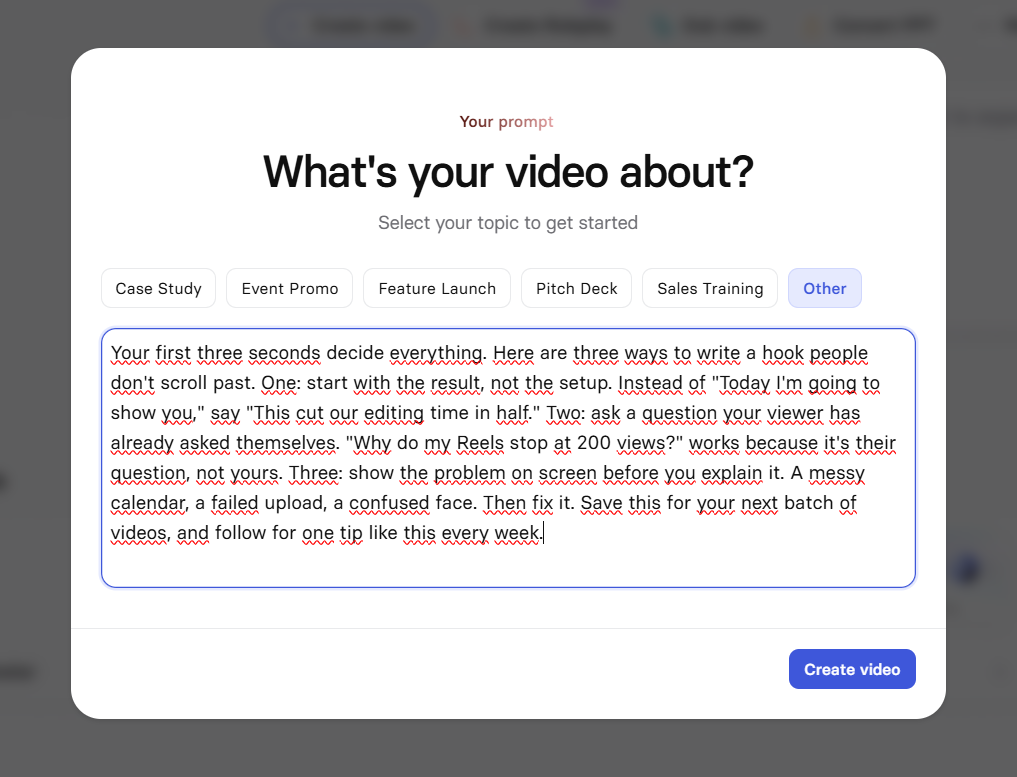Click the "What's your video about?" heading
Image resolution: width=1017 pixels, height=777 pixels.
tap(508, 172)
